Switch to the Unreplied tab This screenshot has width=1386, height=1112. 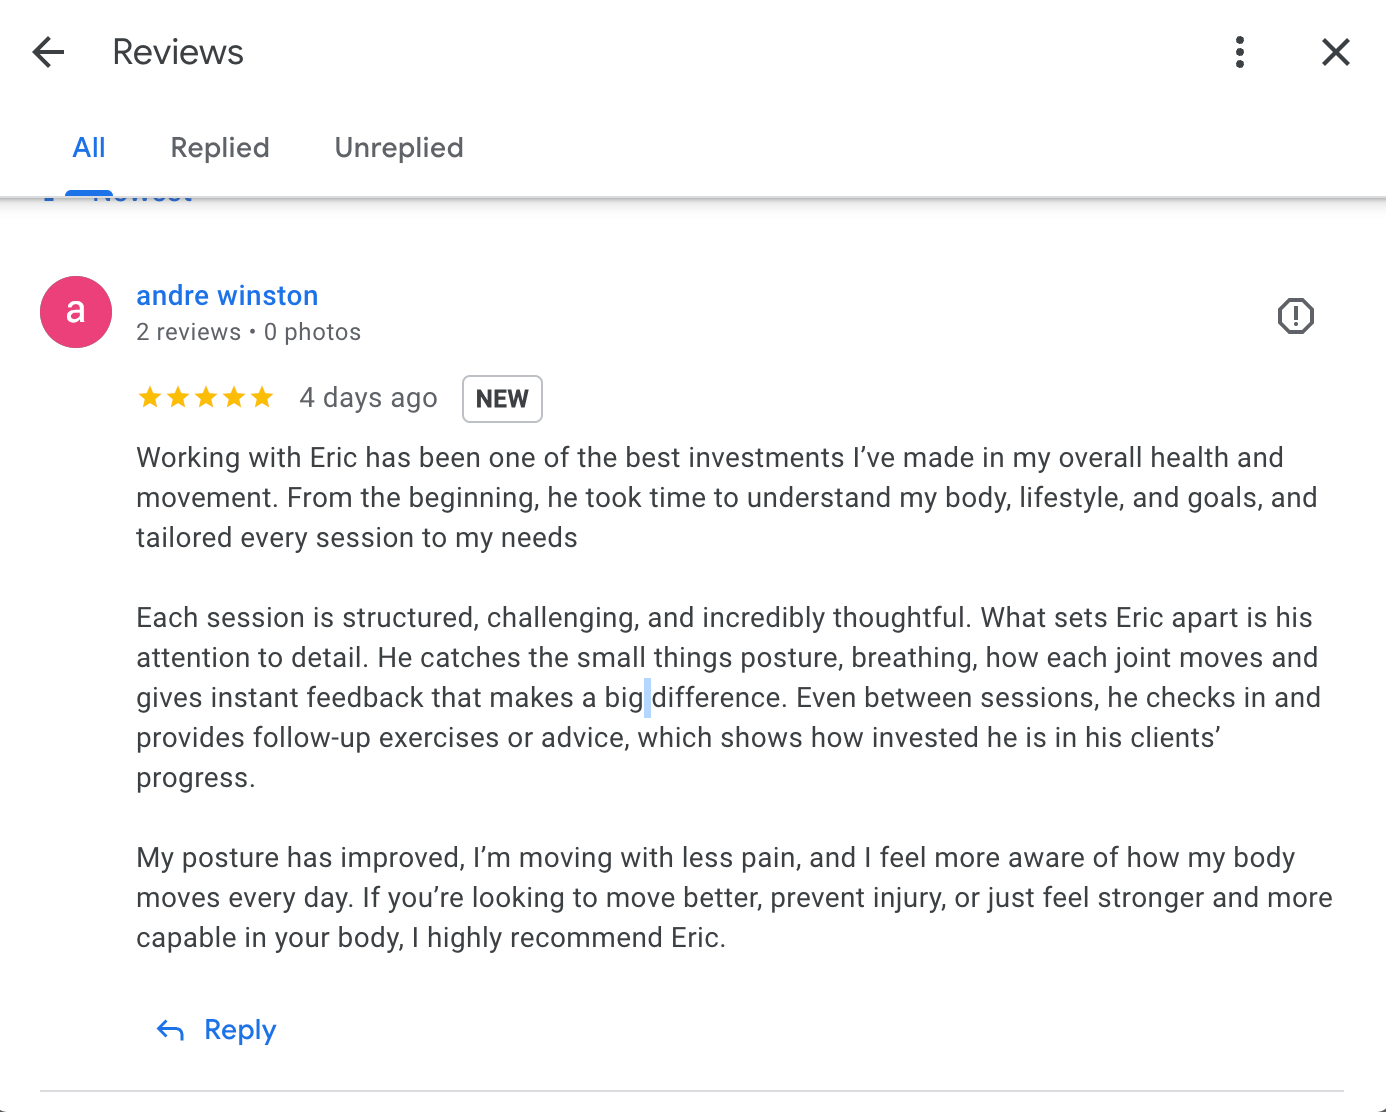(x=399, y=148)
